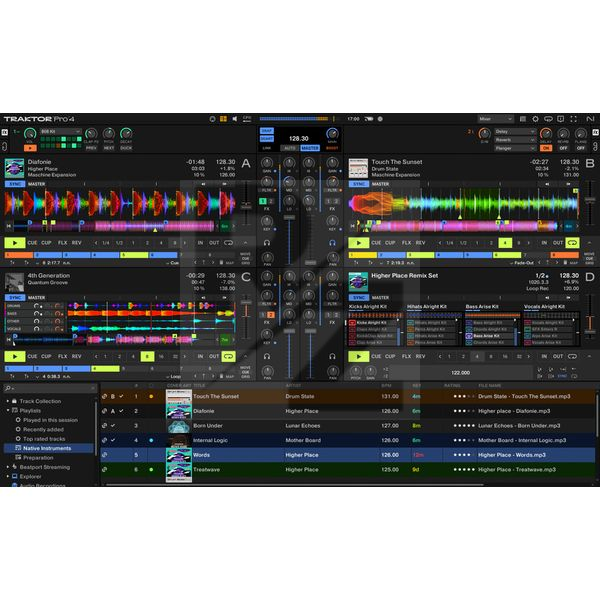Set loop IN point on Deck A

click(x=200, y=243)
